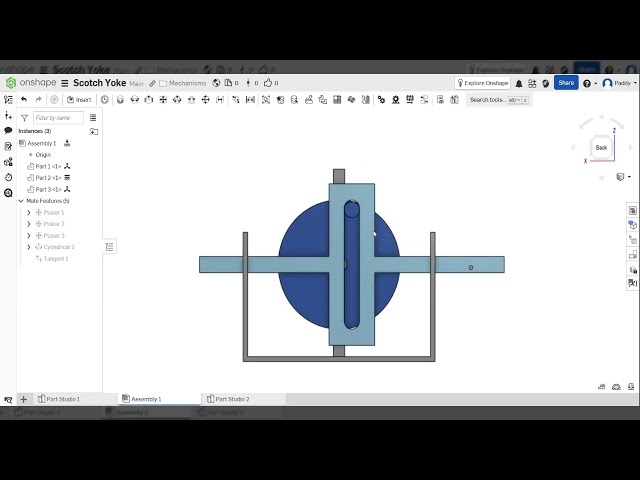Click the Insert parts button
The width and height of the screenshot is (640, 480).
pyautogui.click(x=79, y=100)
